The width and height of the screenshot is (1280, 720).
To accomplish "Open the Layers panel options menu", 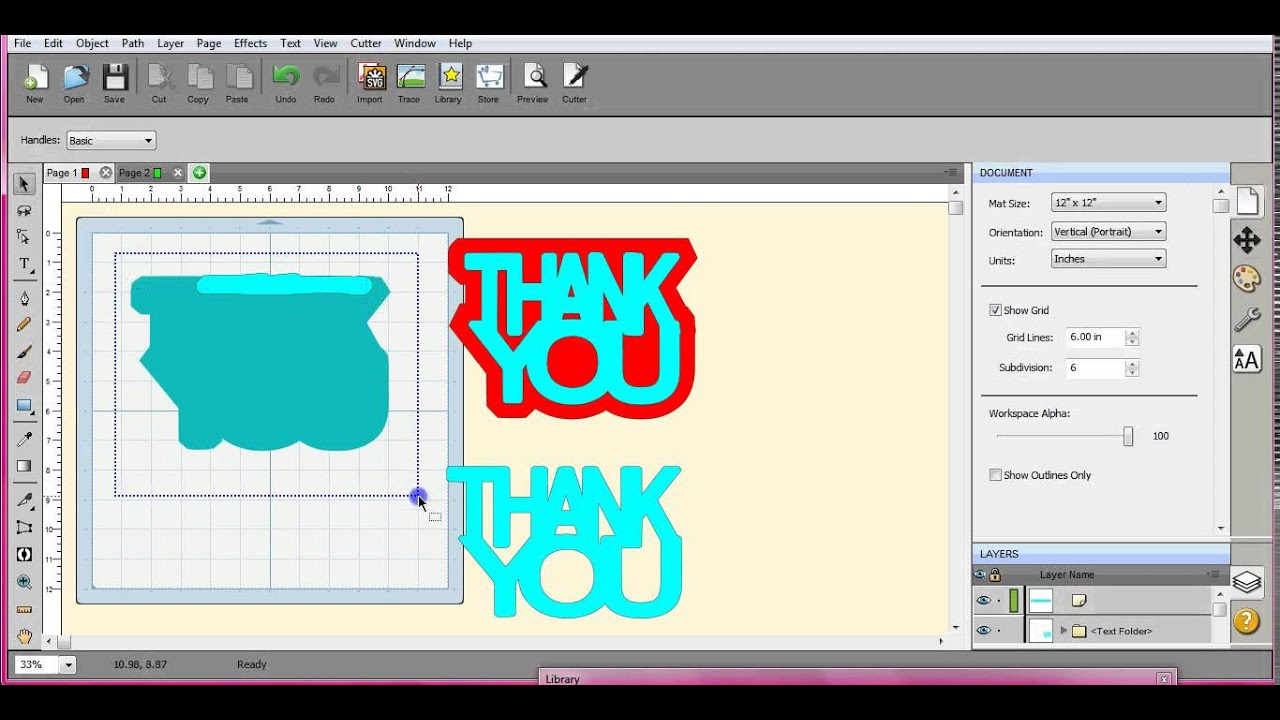I will click(1213, 575).
